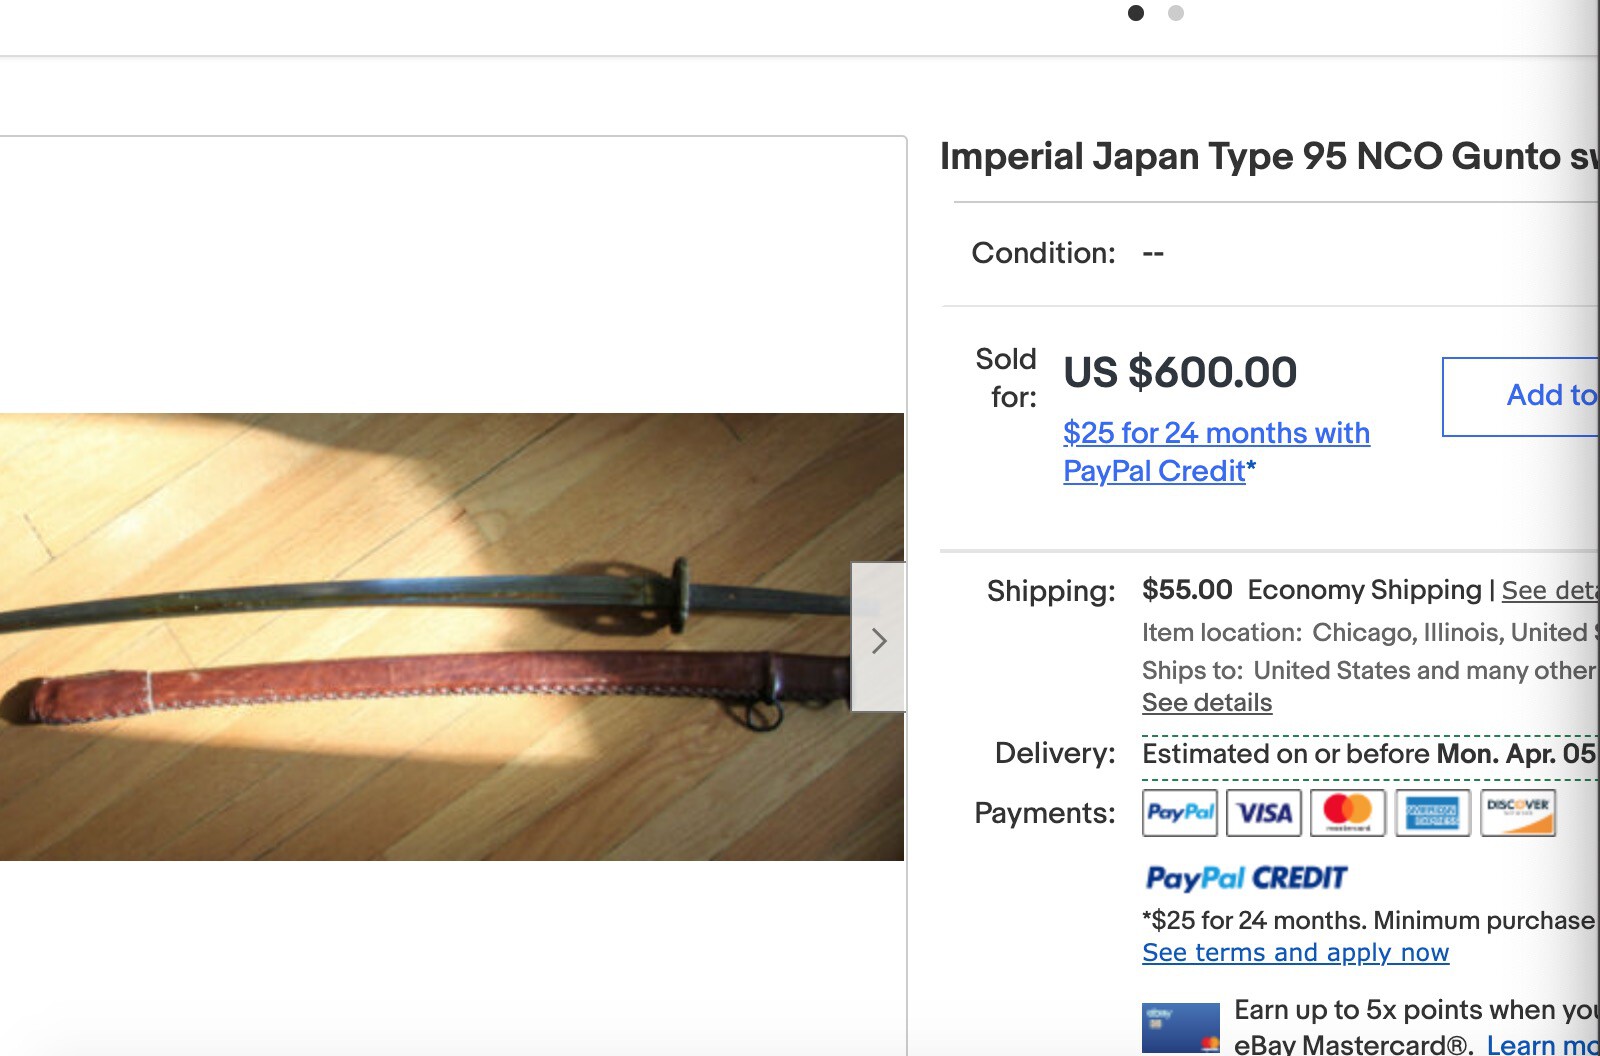Select the first carousel dot
The width and height of the screenshot is (1600, 1056).
point(1136,13)
